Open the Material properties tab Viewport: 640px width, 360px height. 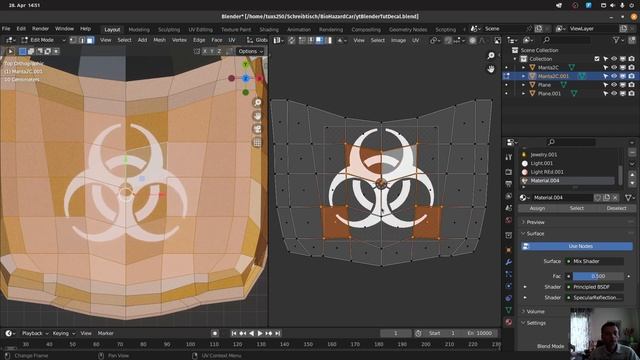coord(509,322)
